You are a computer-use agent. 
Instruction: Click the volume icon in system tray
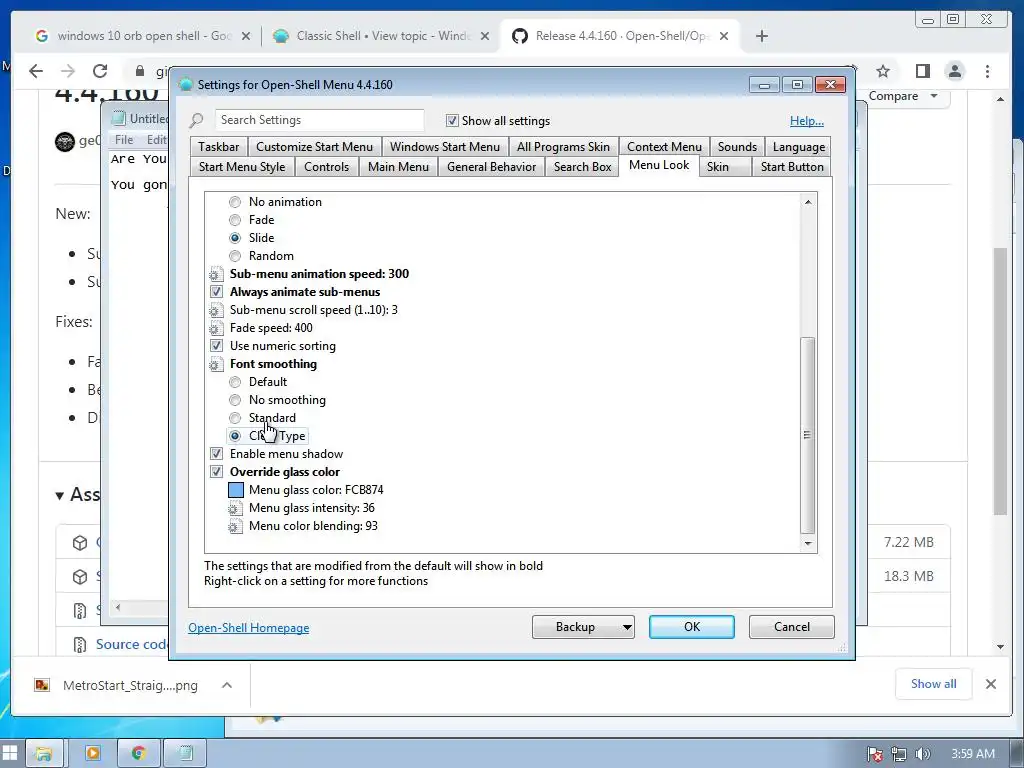pos(923,754)
